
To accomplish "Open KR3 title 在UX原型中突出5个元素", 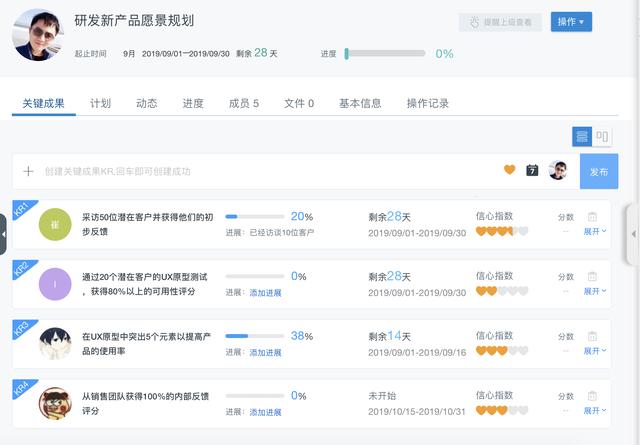I will [146, 344].
